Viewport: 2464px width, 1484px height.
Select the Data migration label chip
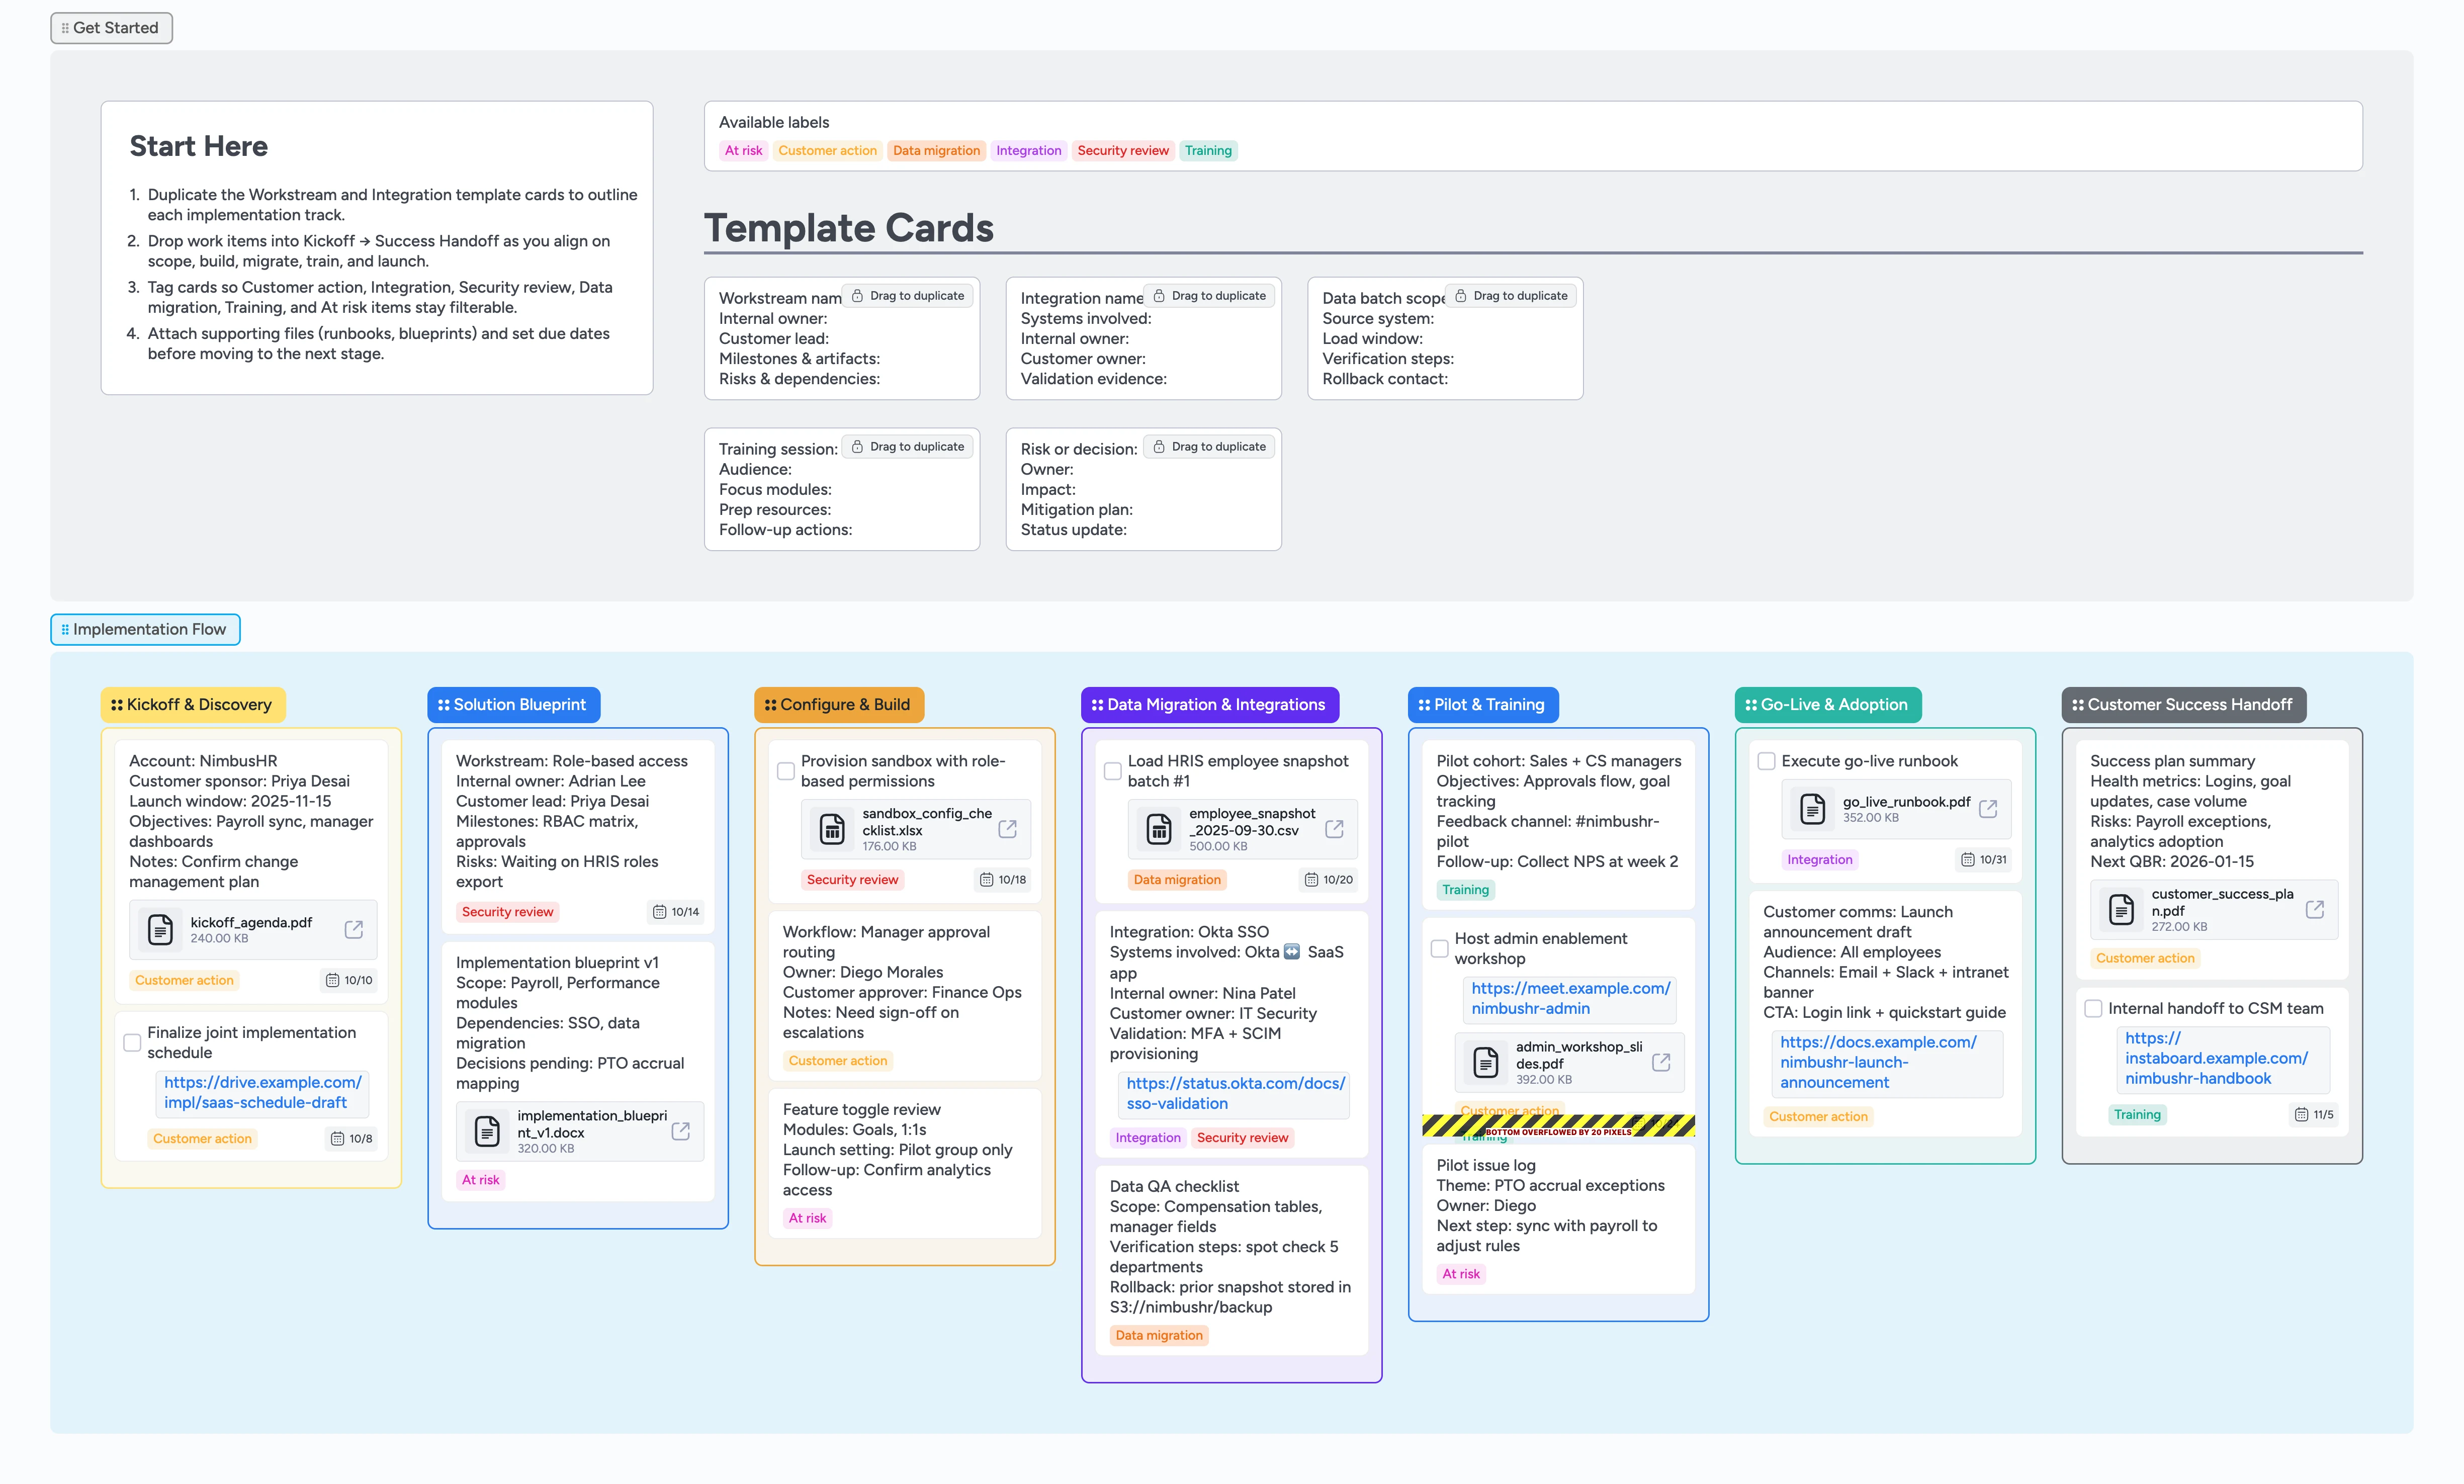[x=936, y=150]
